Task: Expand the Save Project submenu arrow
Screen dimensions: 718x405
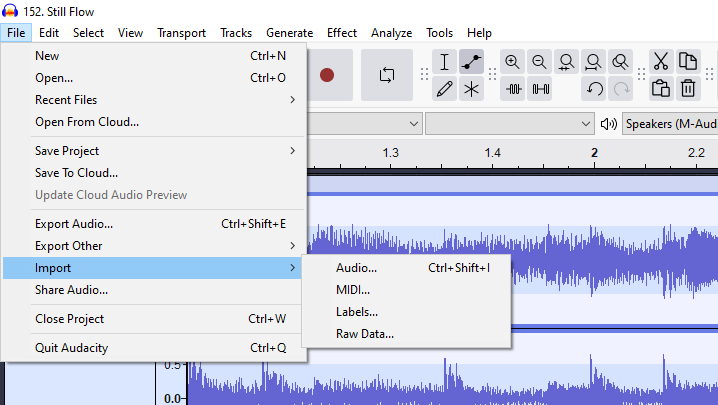Action: (x=293, y=151)
